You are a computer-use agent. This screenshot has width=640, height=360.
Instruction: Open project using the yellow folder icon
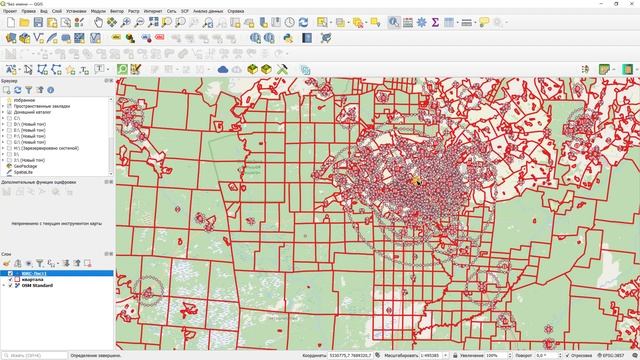[24, 22]
